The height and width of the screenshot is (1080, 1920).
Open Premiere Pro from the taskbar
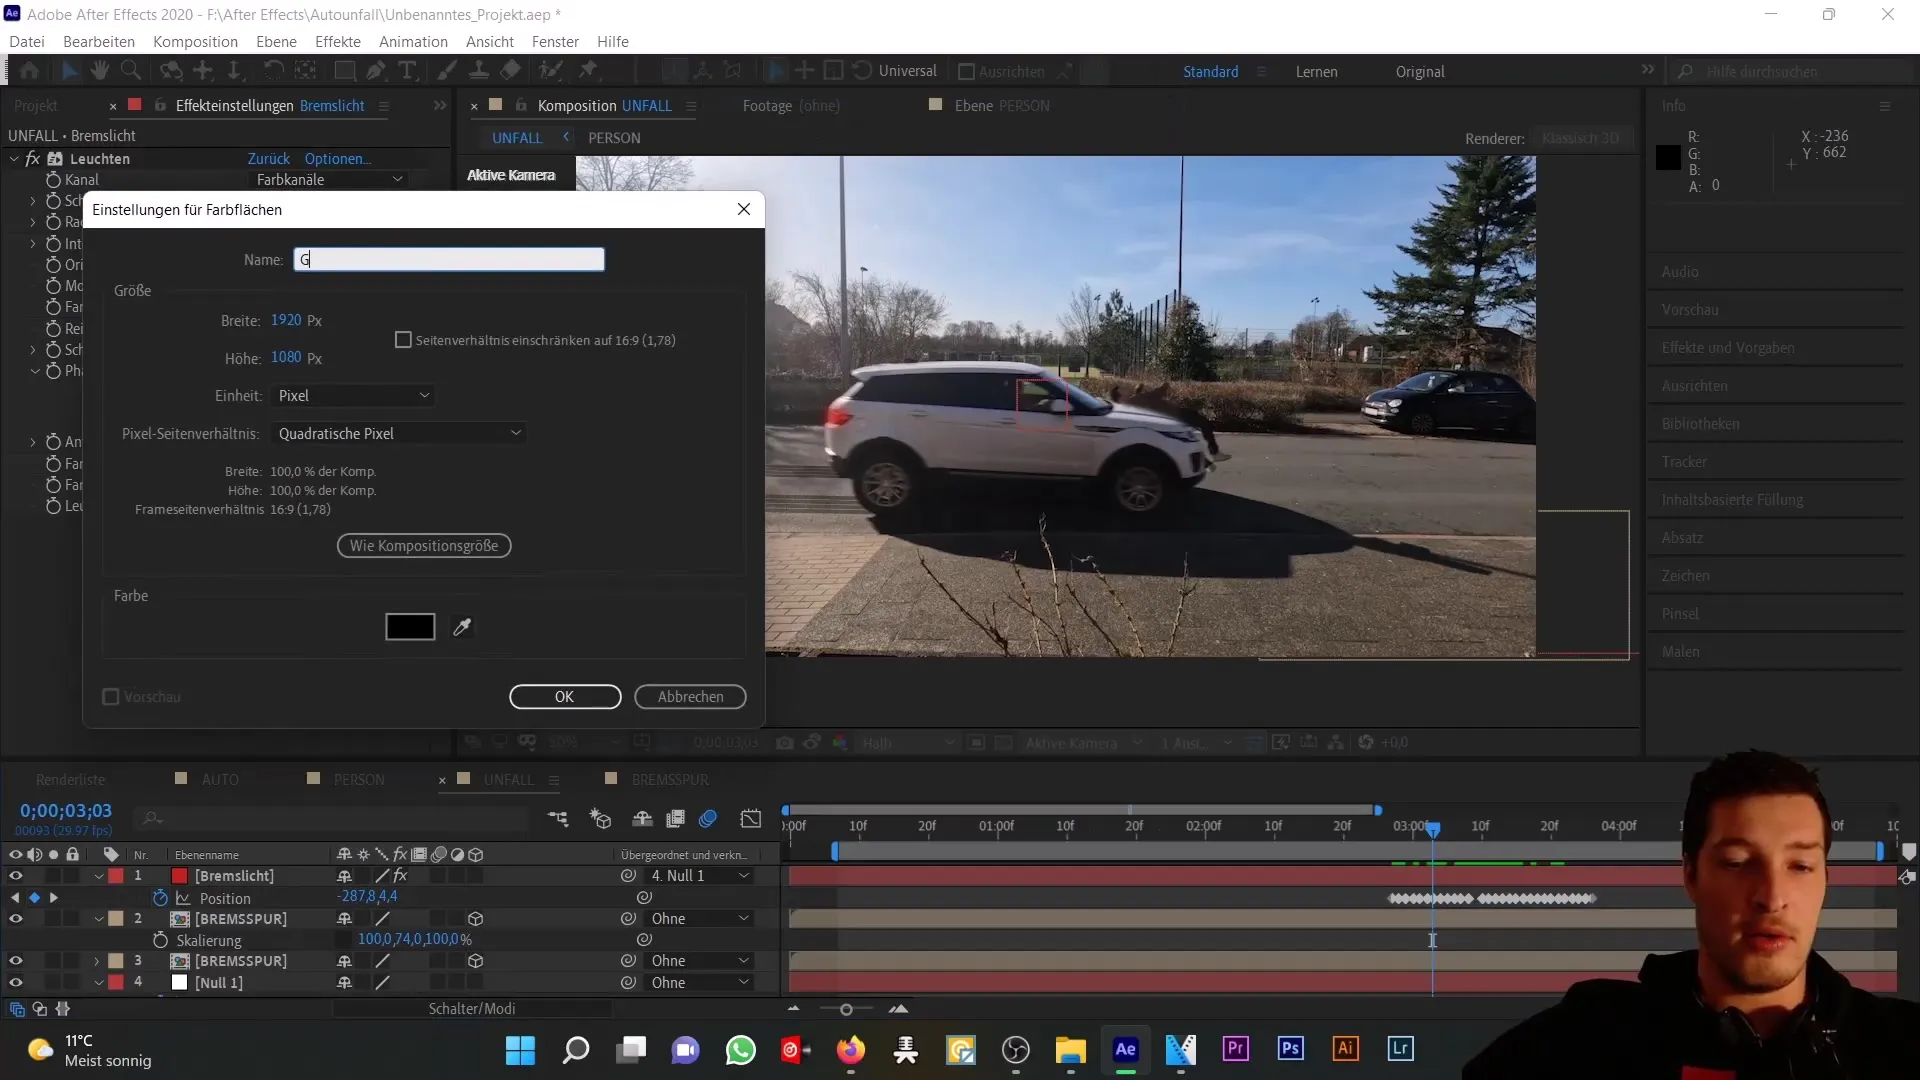(1235, 1049)
